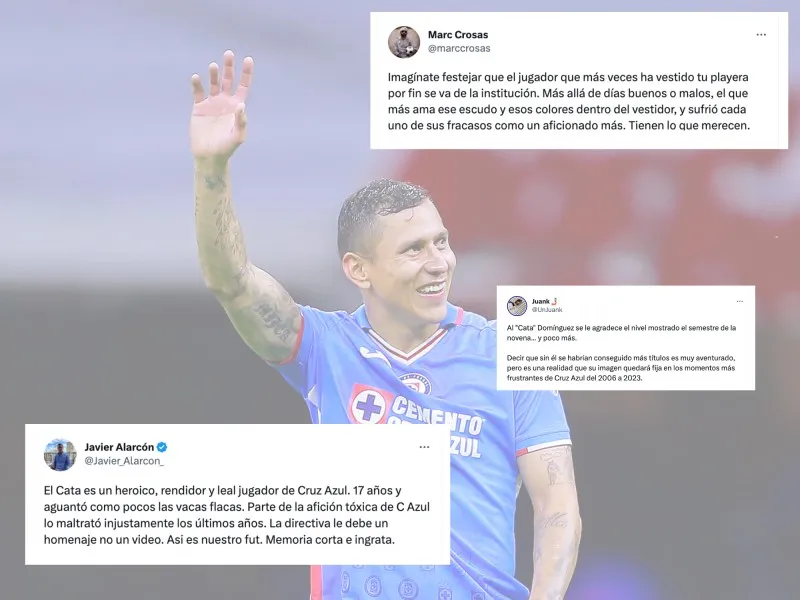Click the emoji next to Juank's name
This screenshot has height=600, width=800.
coord(554,302)
